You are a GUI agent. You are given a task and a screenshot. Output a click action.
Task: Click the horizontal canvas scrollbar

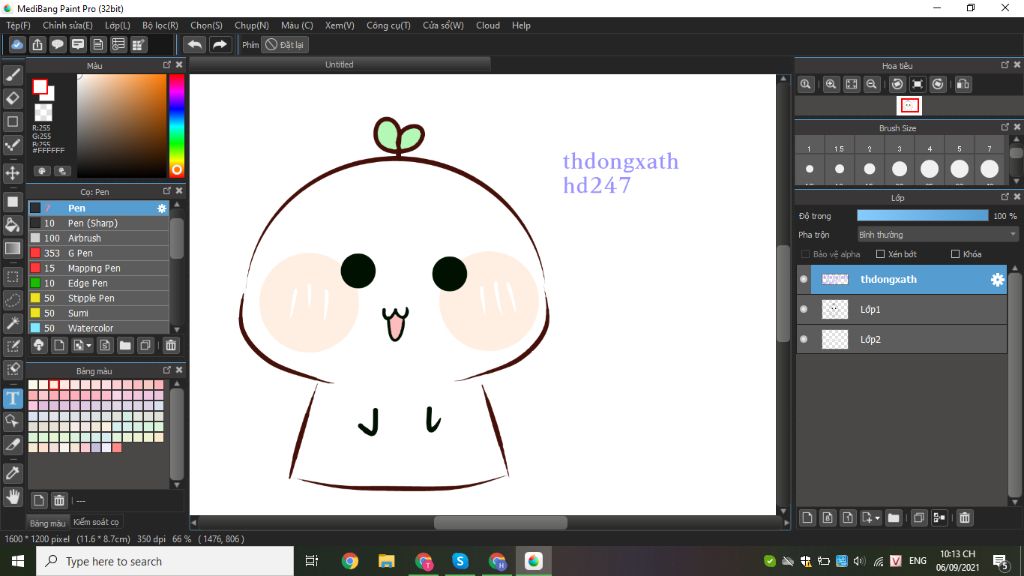pos(500,522)
